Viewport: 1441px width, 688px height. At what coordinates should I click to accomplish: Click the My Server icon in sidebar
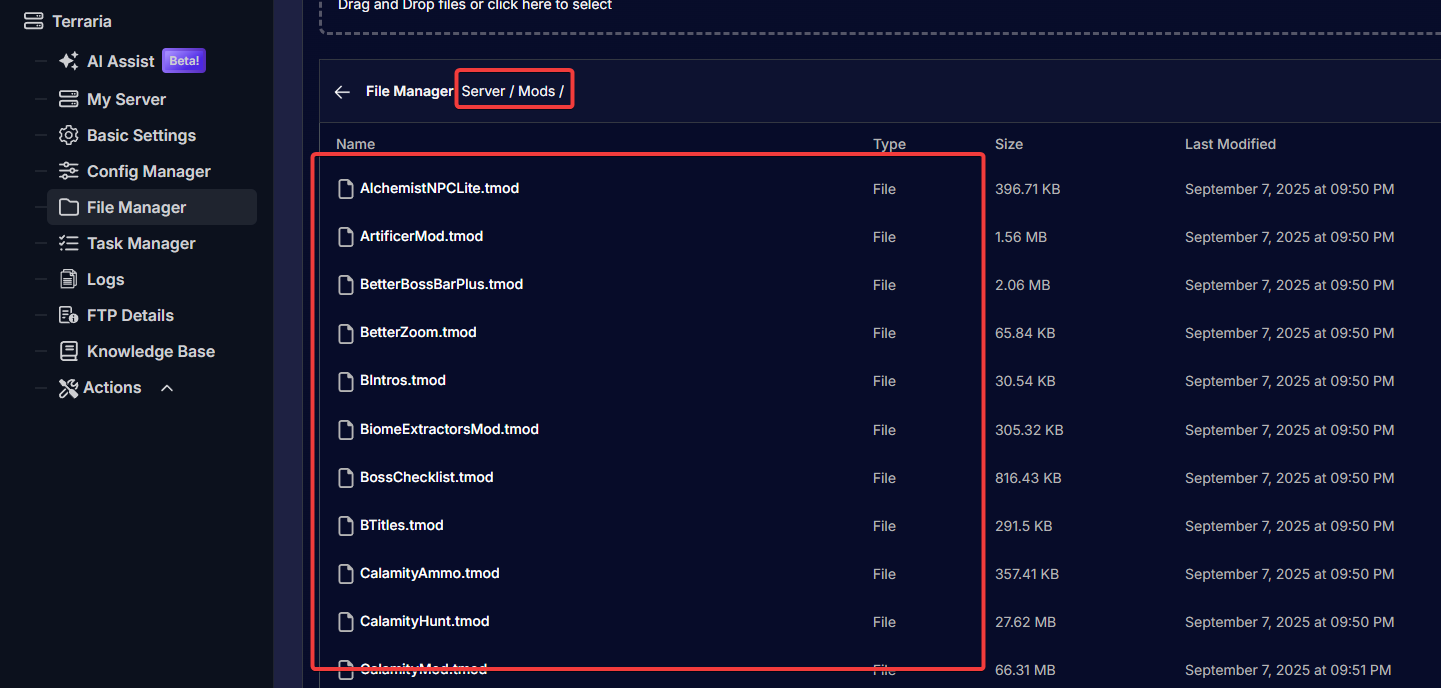pos(68,99)
